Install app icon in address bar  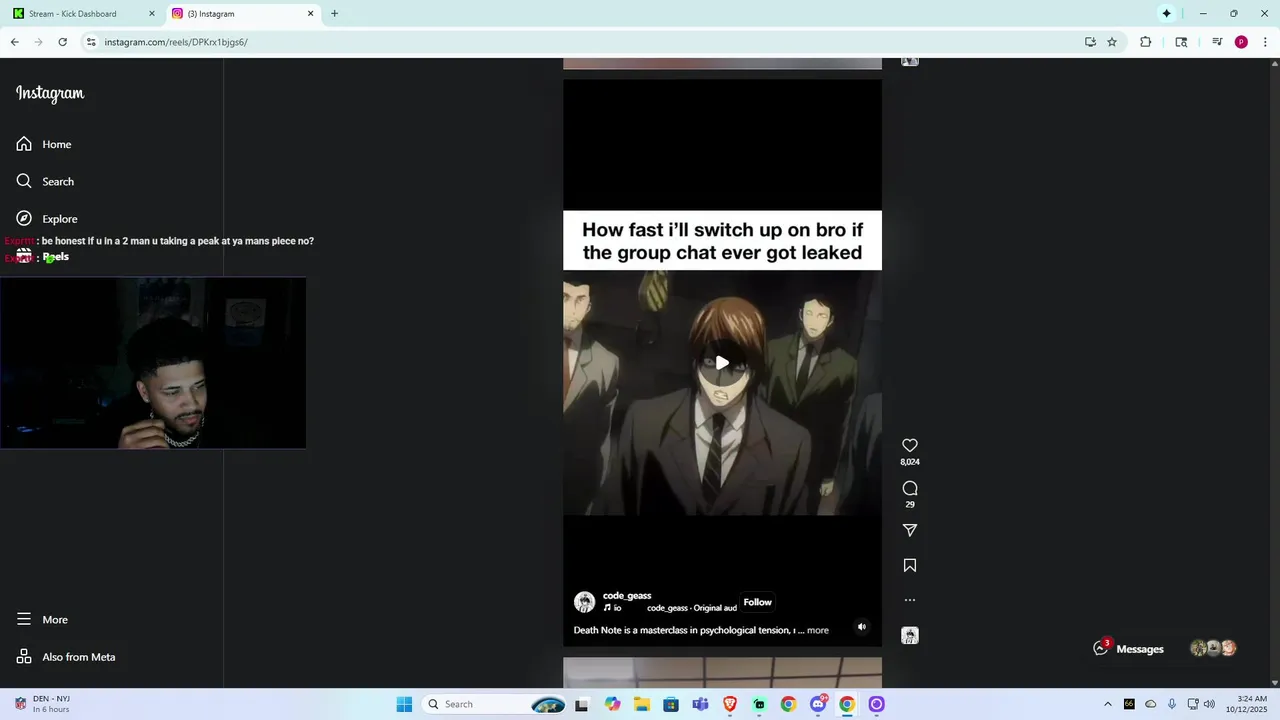(1090, 42)
